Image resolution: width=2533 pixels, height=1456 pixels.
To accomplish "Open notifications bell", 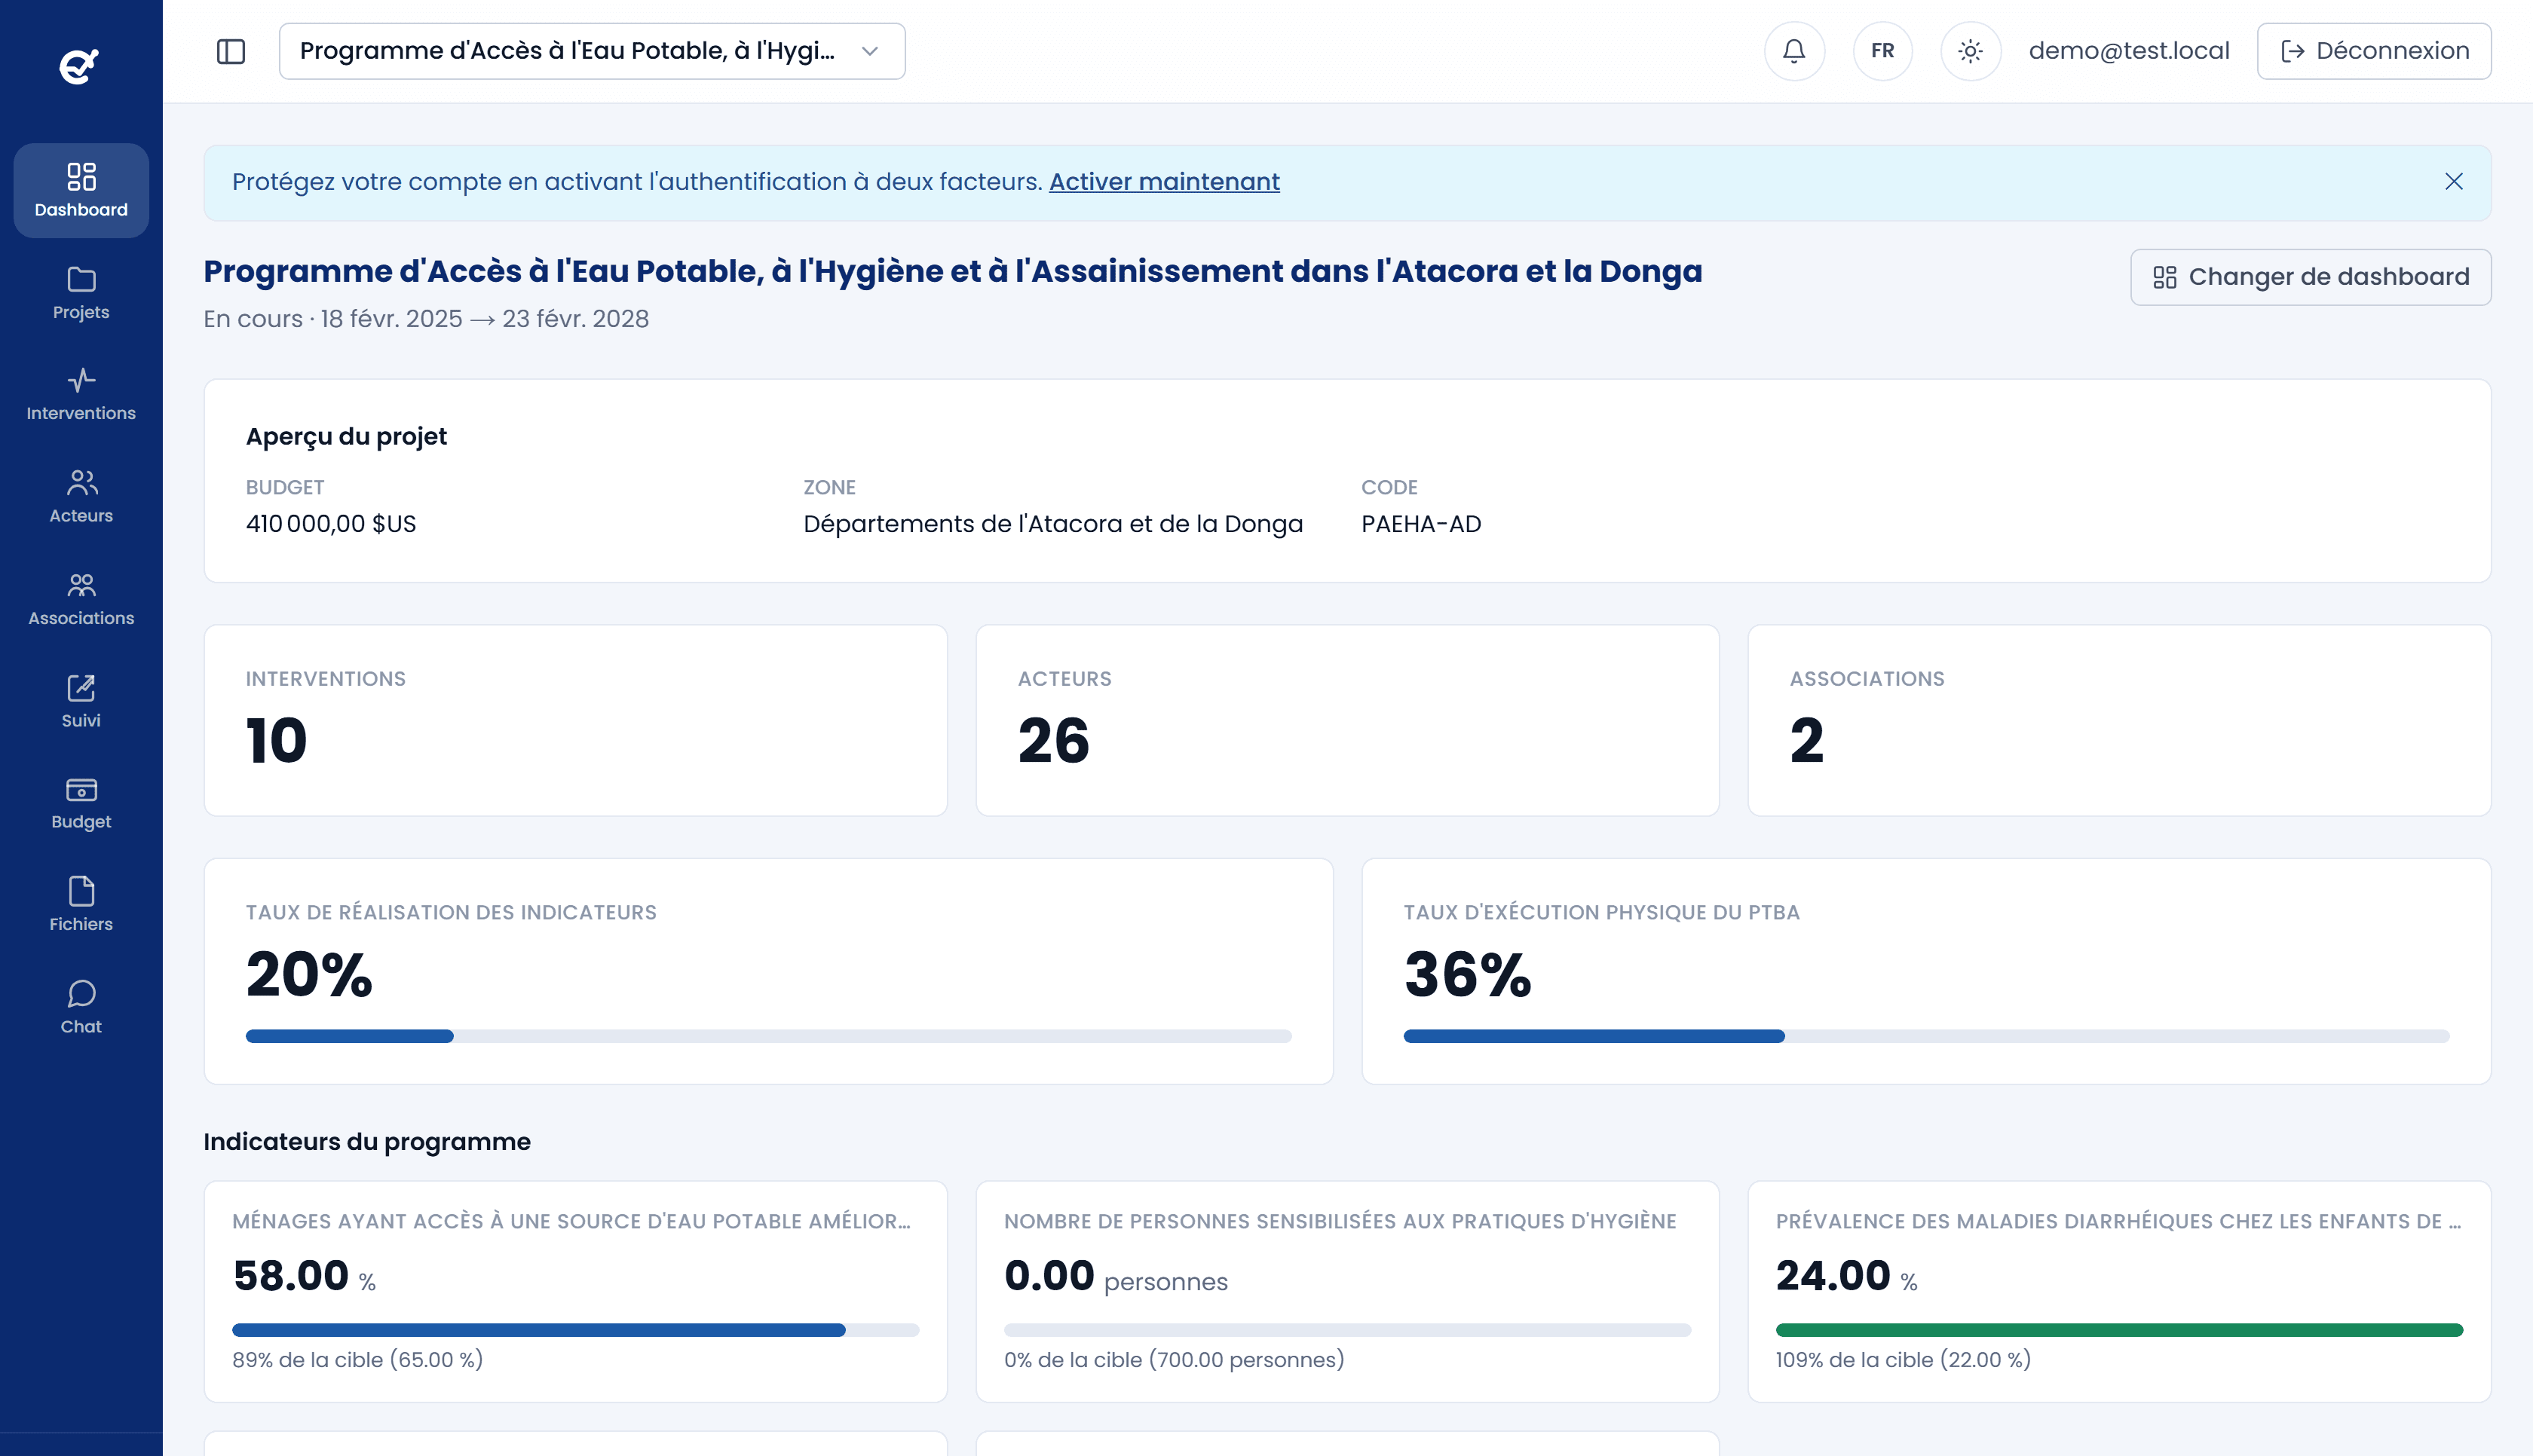I will point(1794,51).
